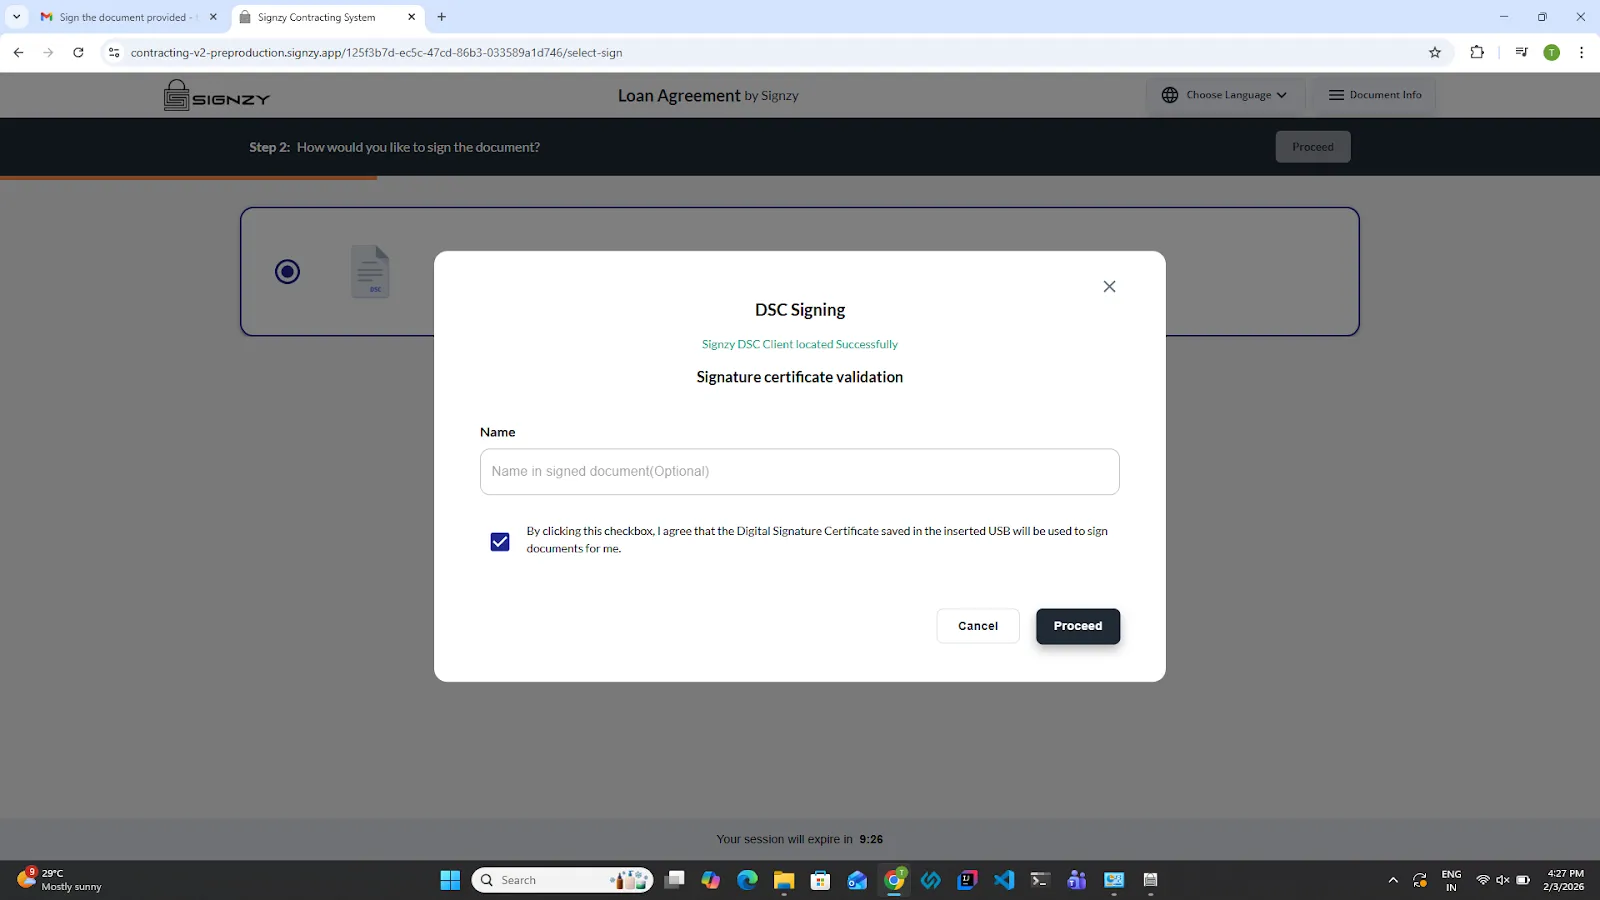View site information icon in address bar
Screen dimensions: 1600x900
pos(114,52)
